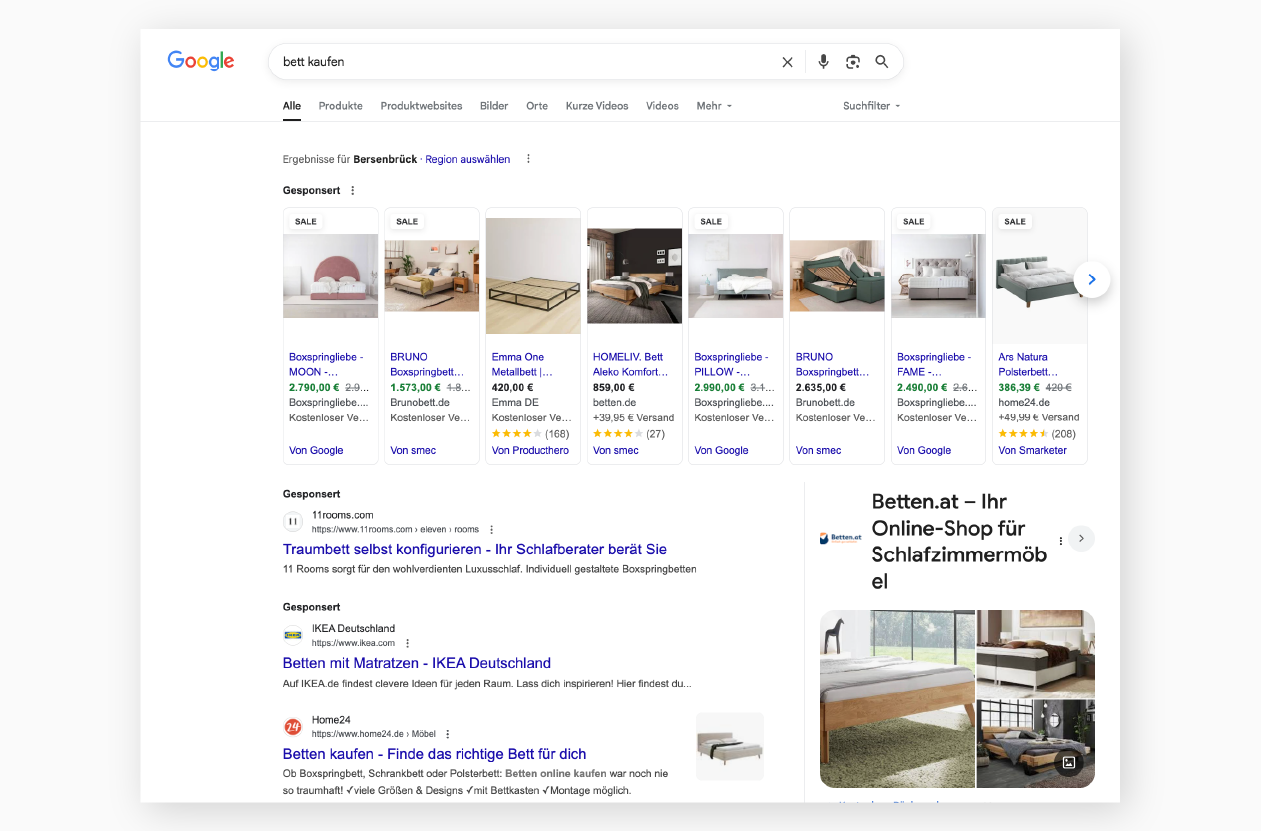The image size is (1261, 831).
Task: Click the image gallery icon on Betten.at photos
Action: pos(1068,762)
